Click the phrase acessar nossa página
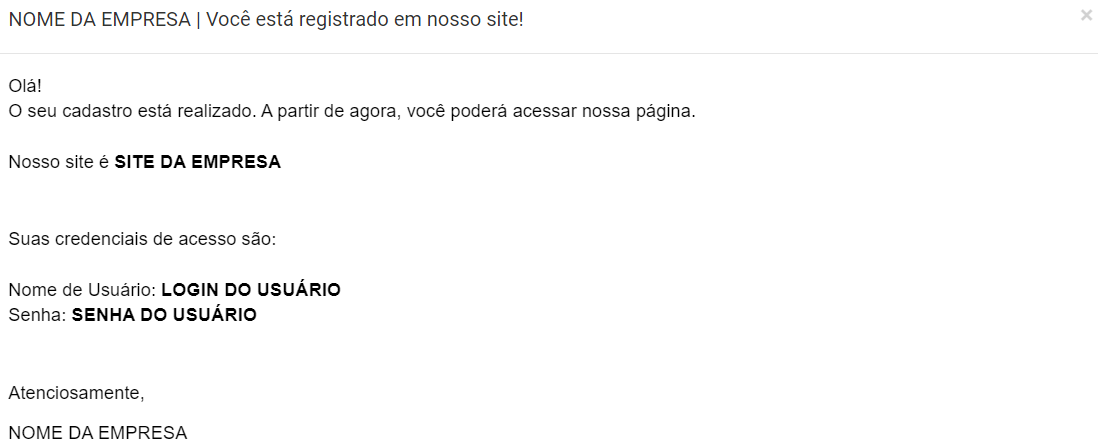 click(x=604, y=112)
